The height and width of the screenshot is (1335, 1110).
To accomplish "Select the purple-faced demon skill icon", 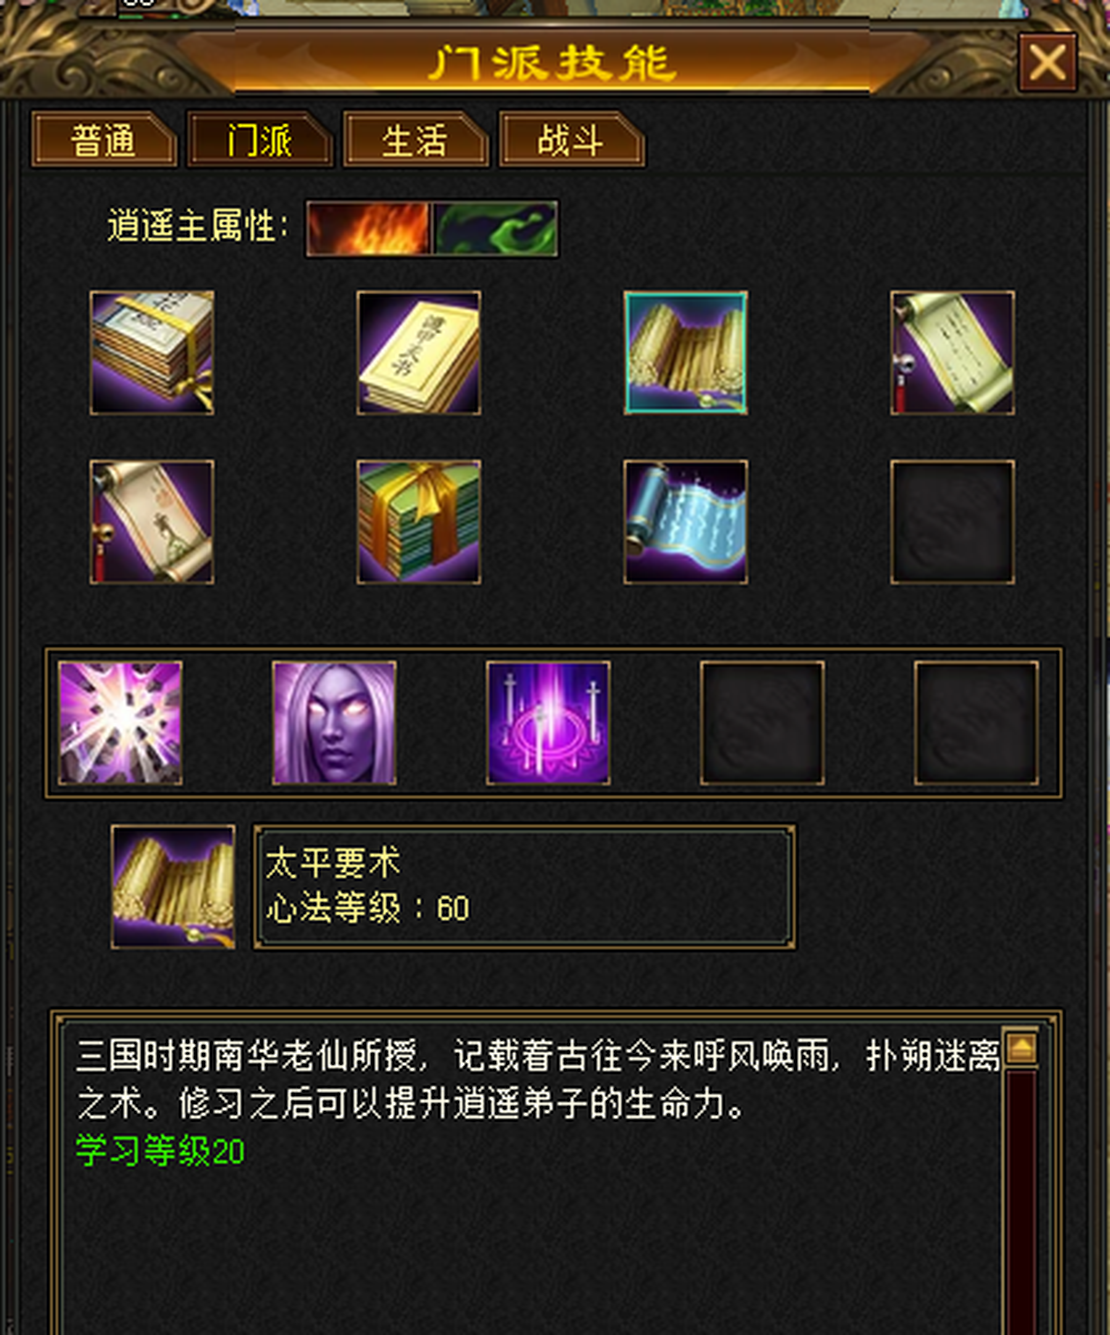I will click(334, 723).
